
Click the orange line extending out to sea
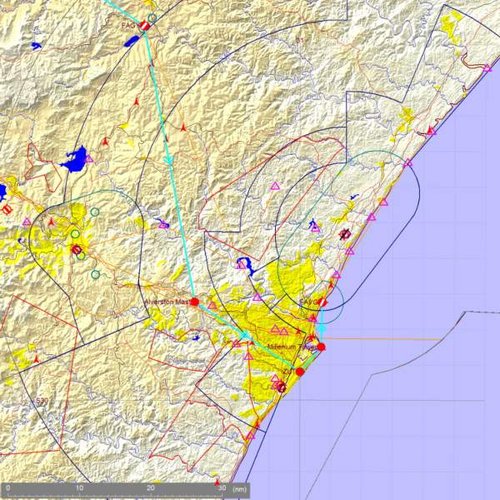pos(383,339)
